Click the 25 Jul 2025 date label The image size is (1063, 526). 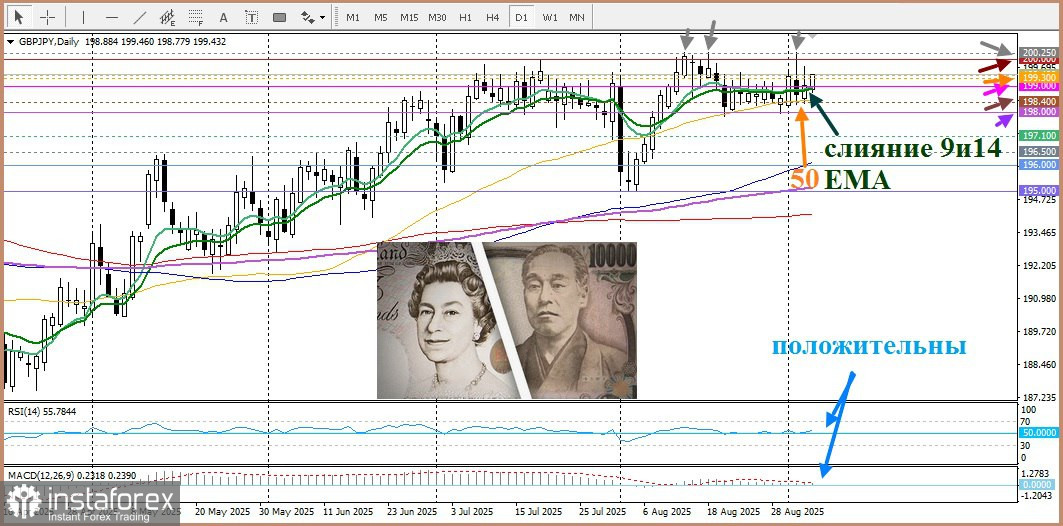click(604, 512)
